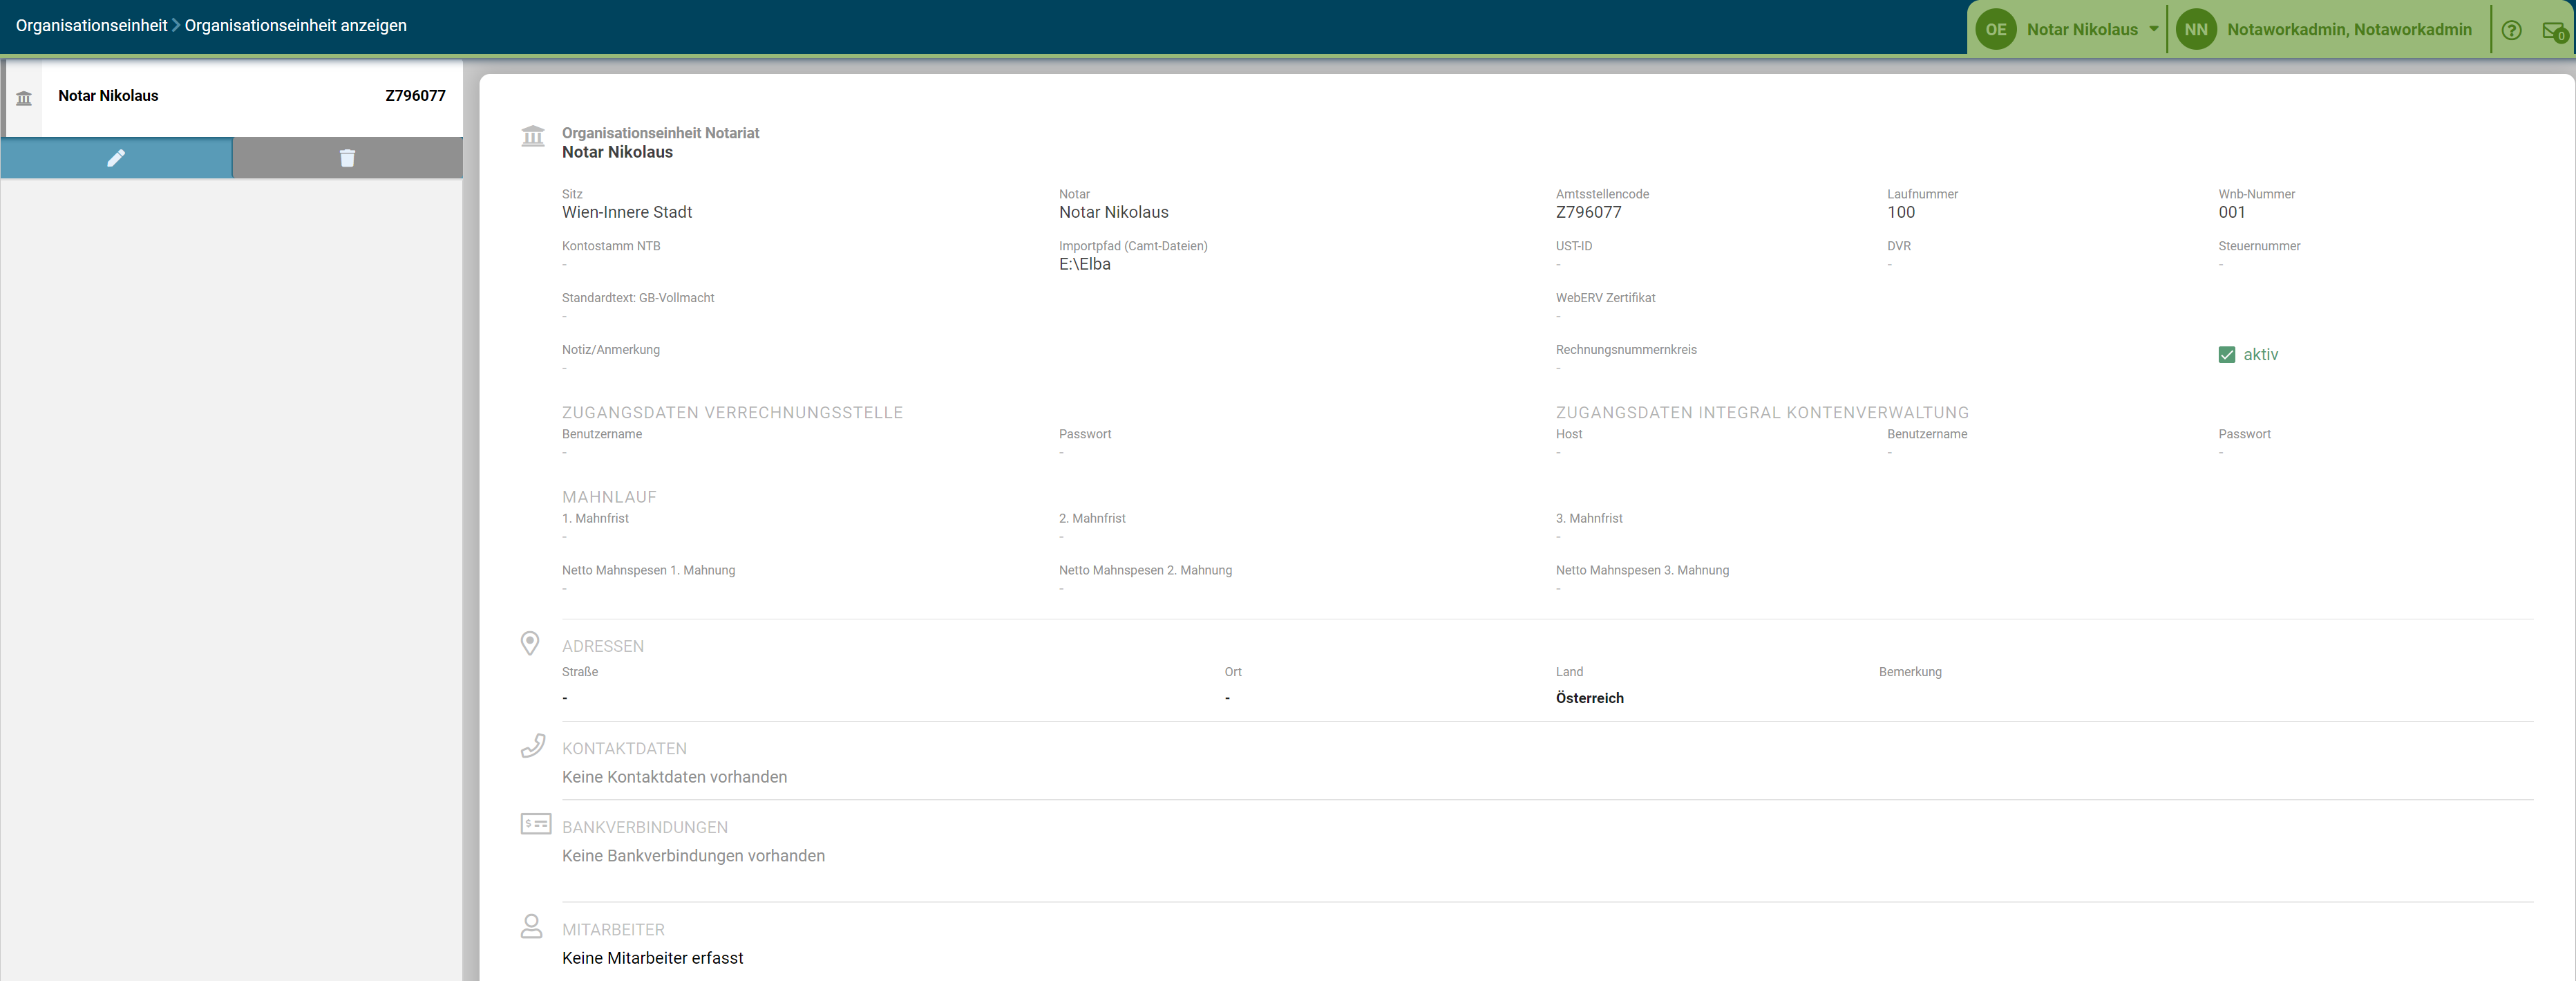Click the bank icon beside Notar Nikolaus list entry
The image size is (2576, 981).
pos(24,98)
